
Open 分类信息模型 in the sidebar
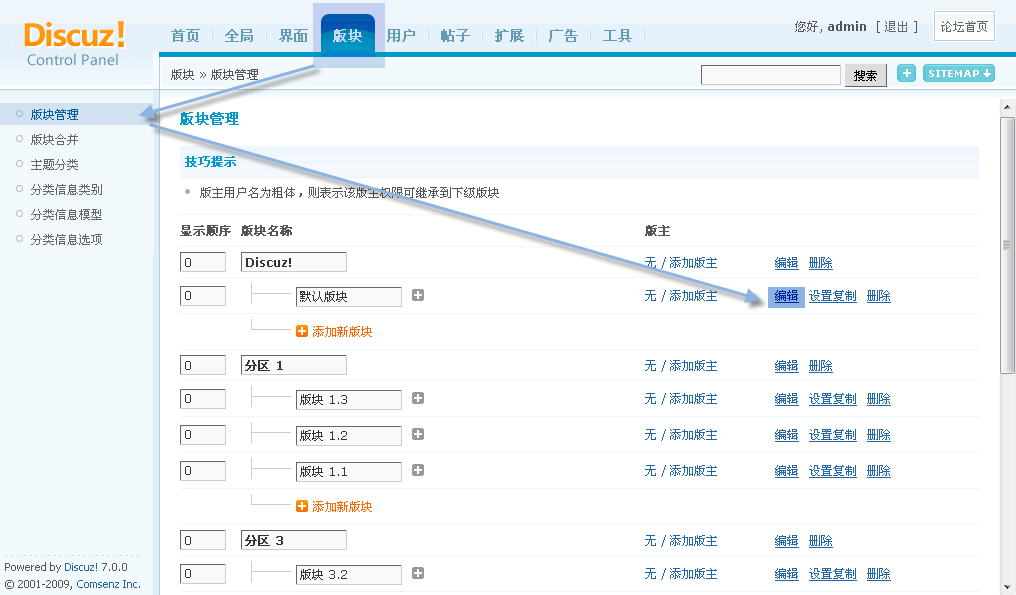click(x=66, y=215)
